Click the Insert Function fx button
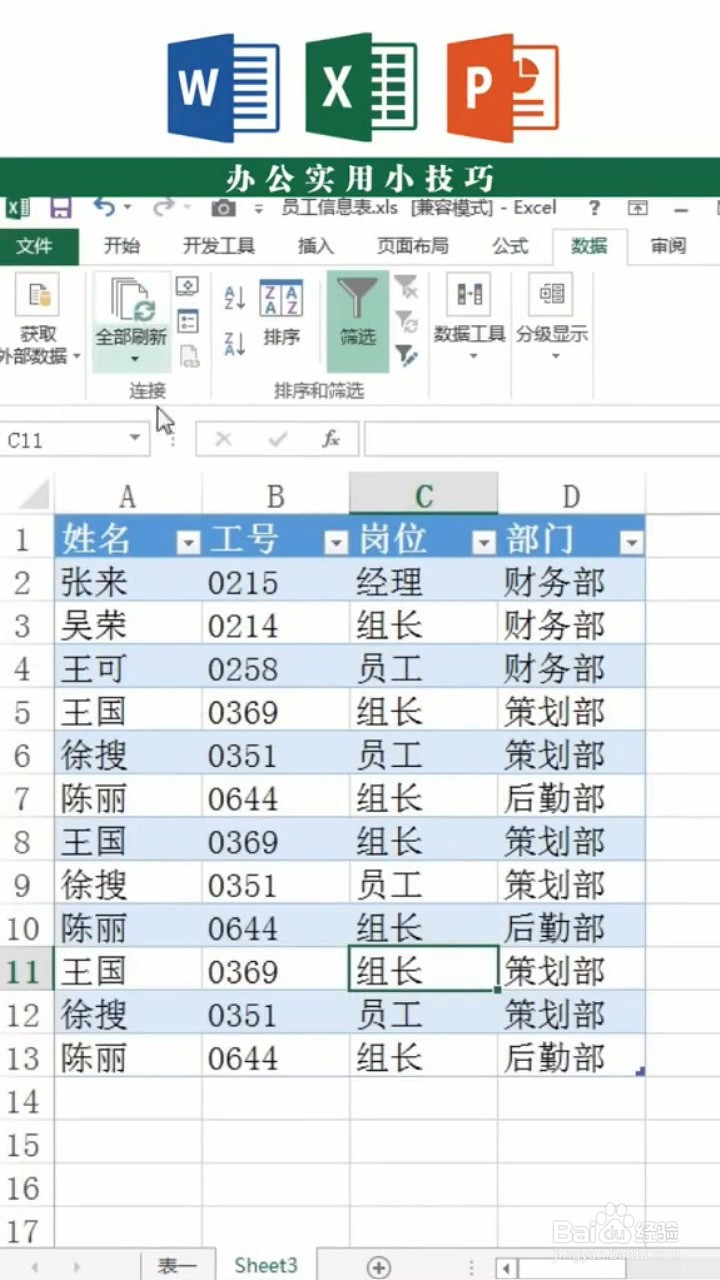 [331, 439]
